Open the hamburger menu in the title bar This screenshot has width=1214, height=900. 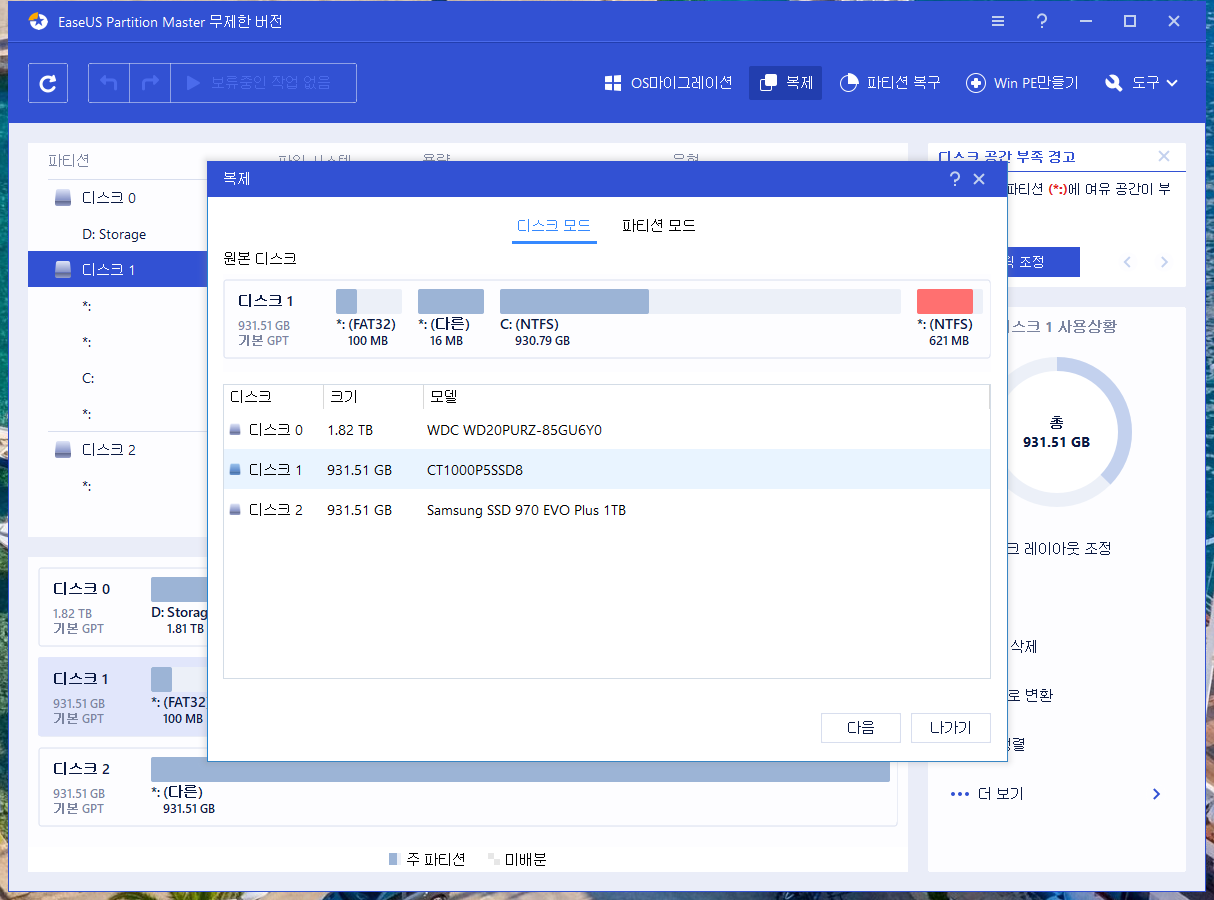(x=998, y=21)
